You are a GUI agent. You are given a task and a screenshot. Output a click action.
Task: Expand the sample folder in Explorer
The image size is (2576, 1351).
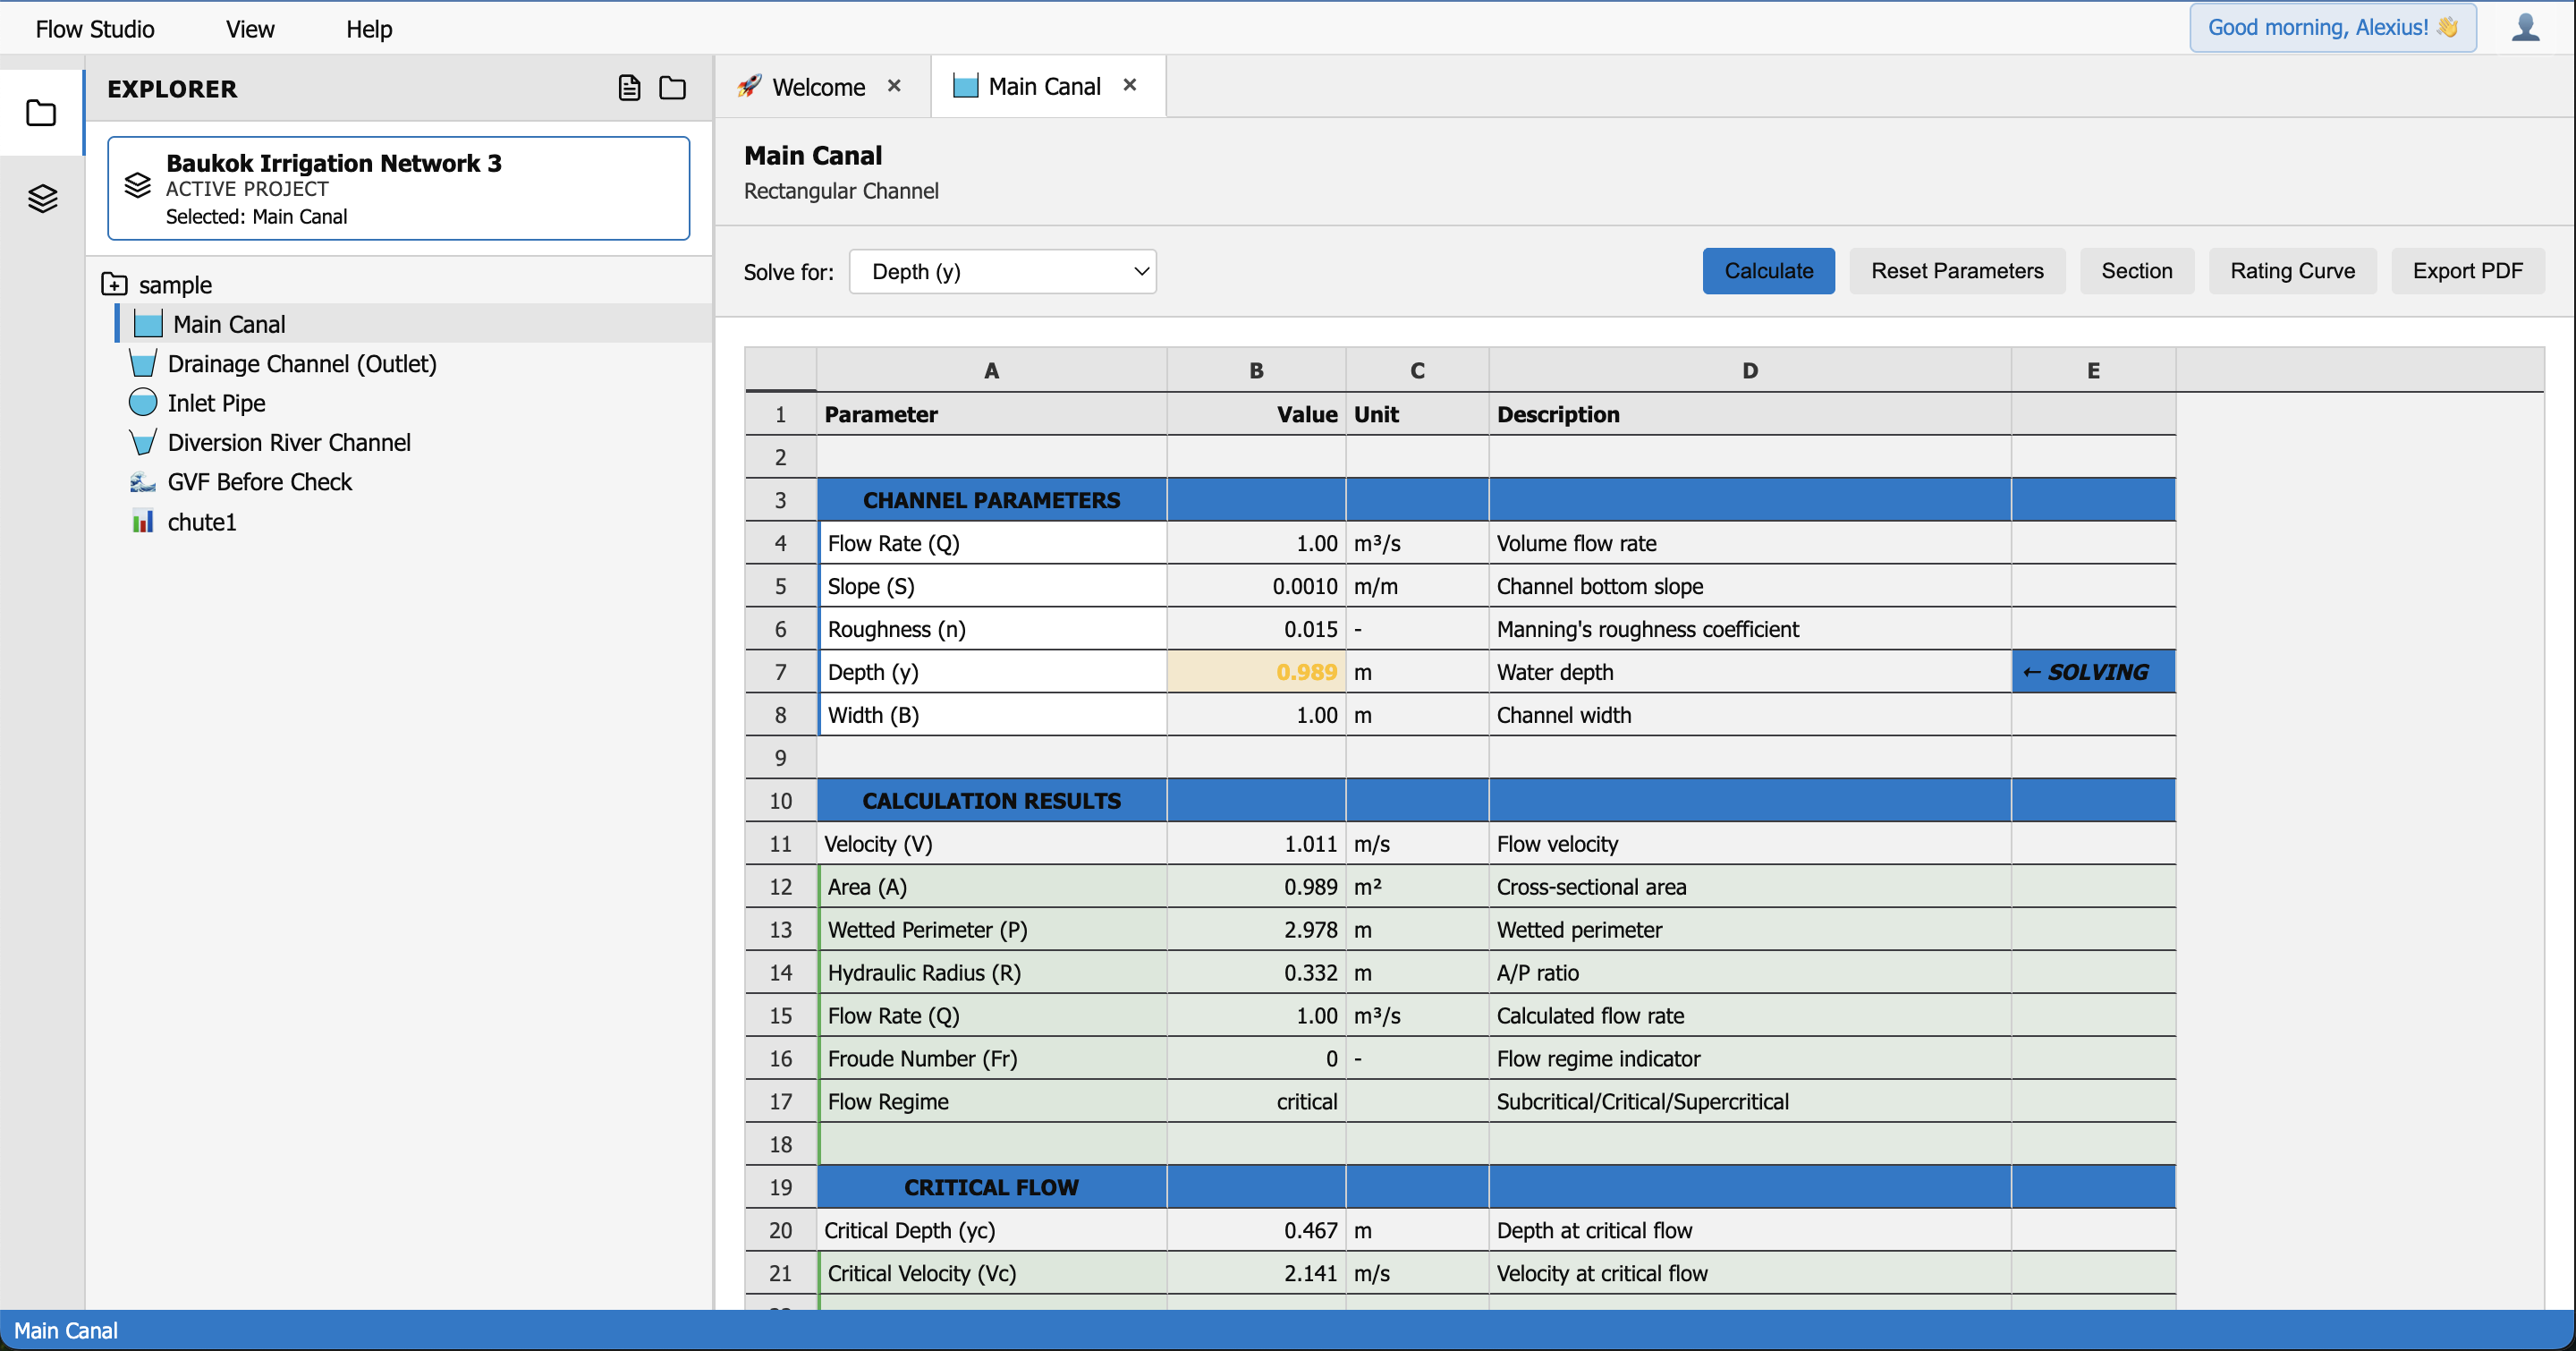114,284
